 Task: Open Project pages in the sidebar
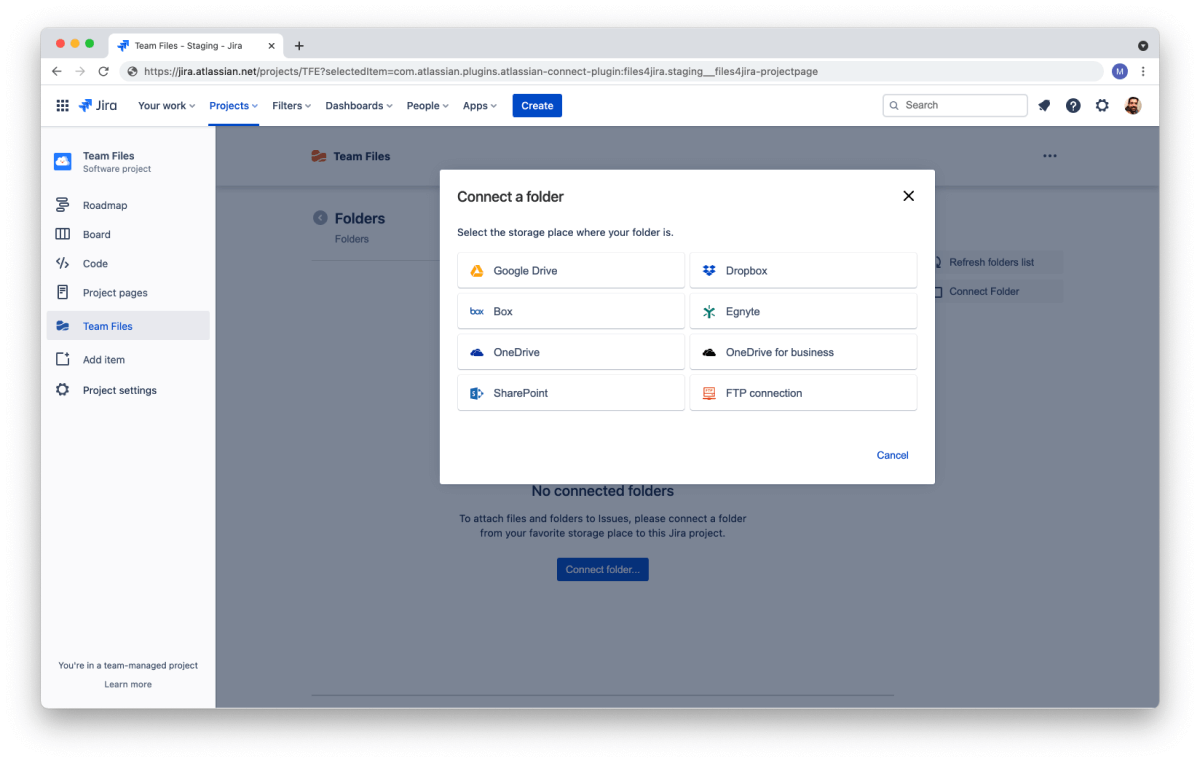[x=128, y=293]
